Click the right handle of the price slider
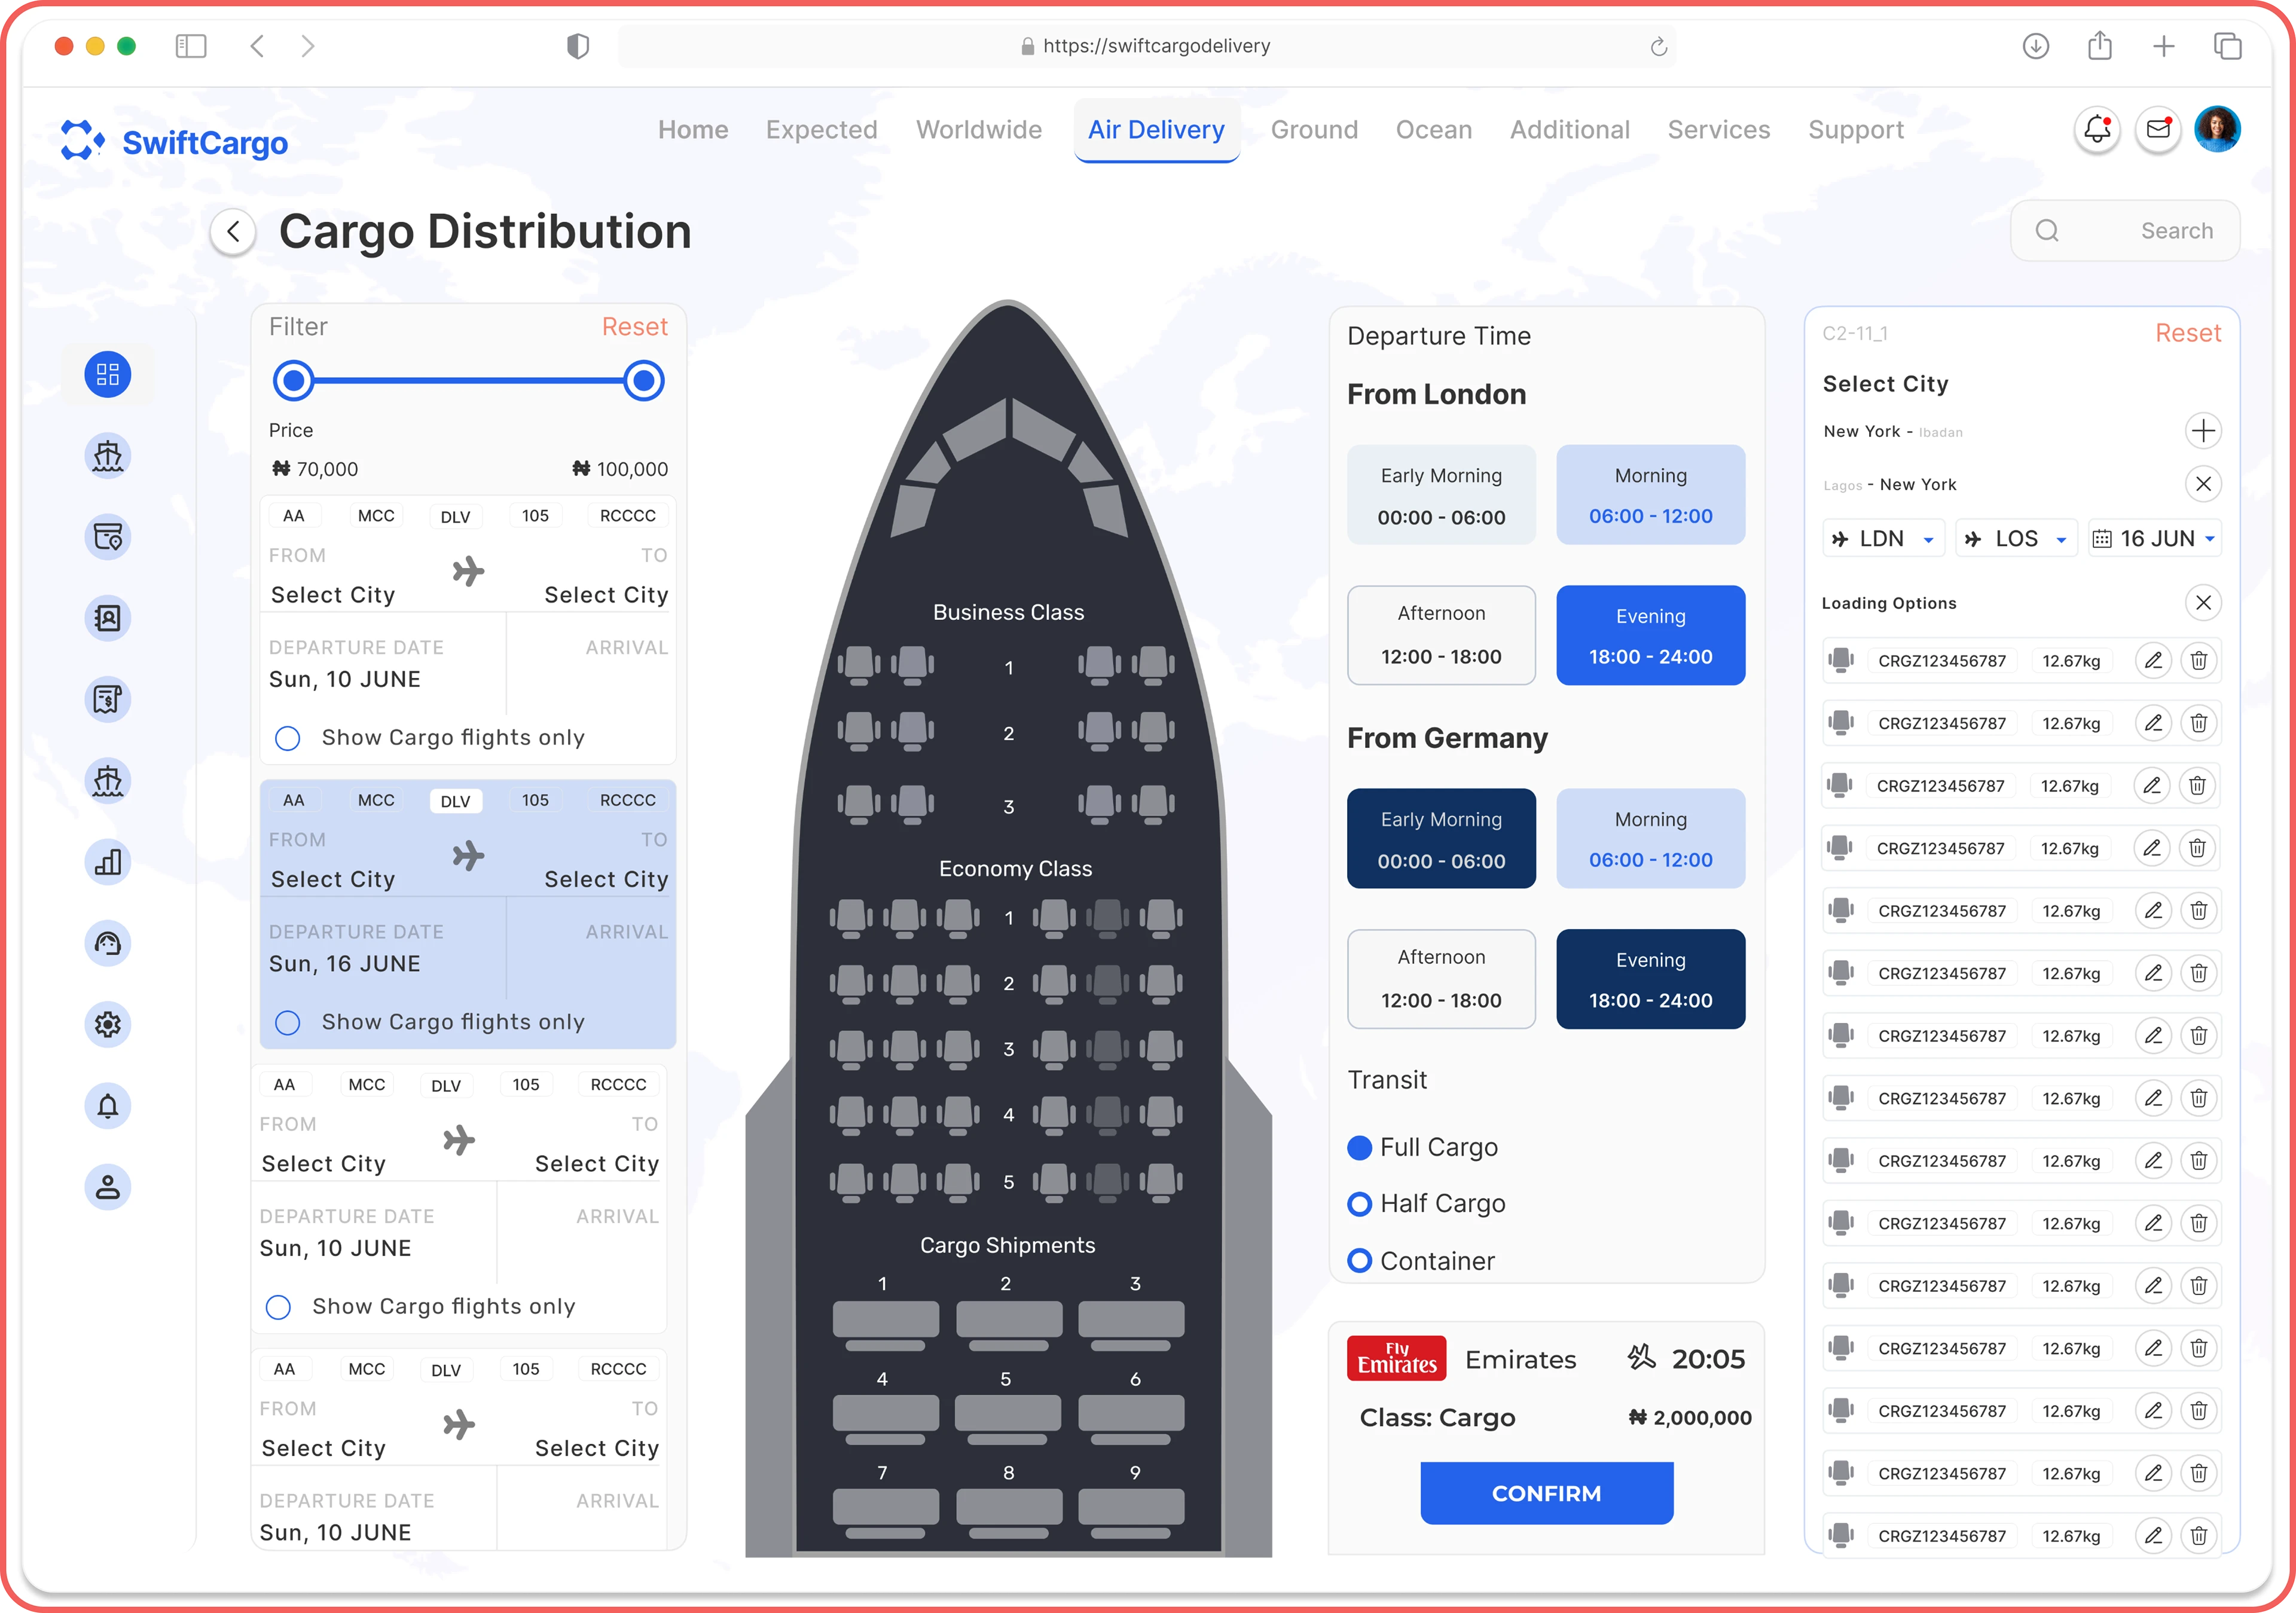 tap(644, 381)
